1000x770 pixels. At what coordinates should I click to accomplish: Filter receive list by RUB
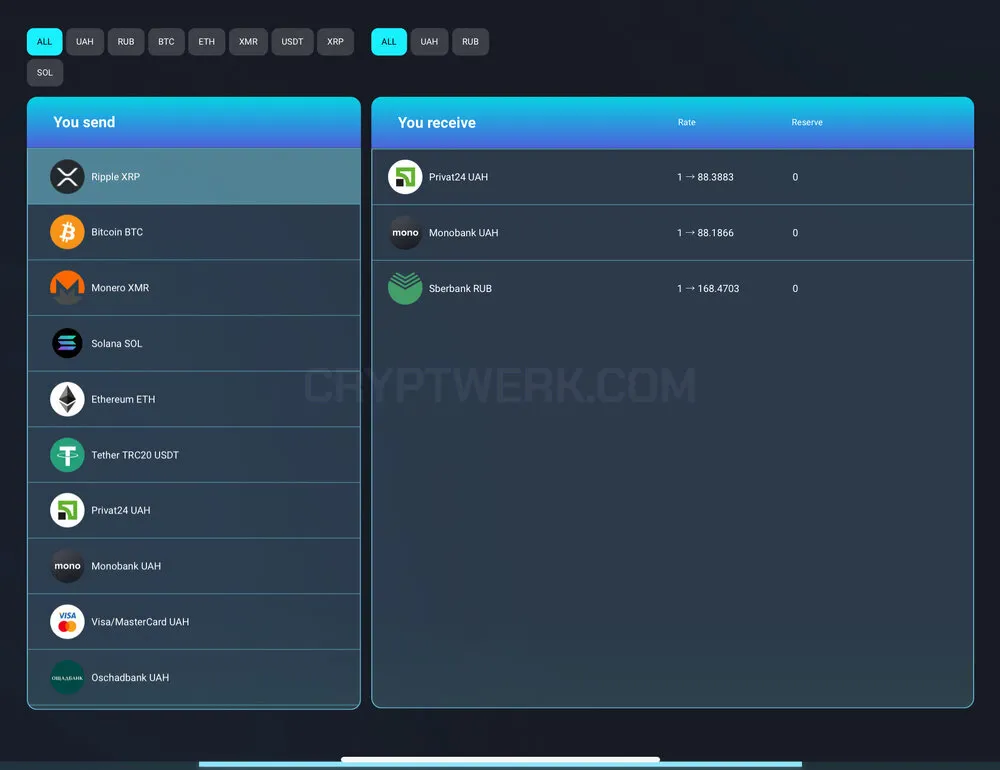pyautogui.click(x=470, y=41)
